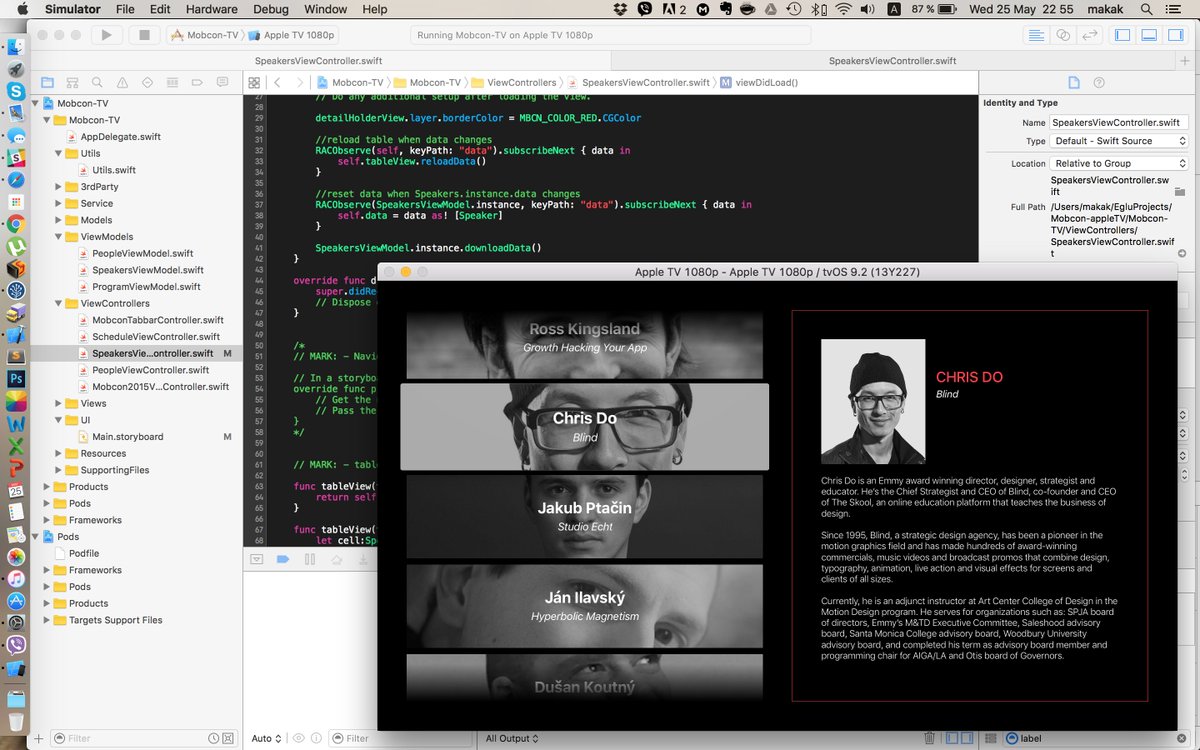Open the Auto variables view dropdown

267,738
